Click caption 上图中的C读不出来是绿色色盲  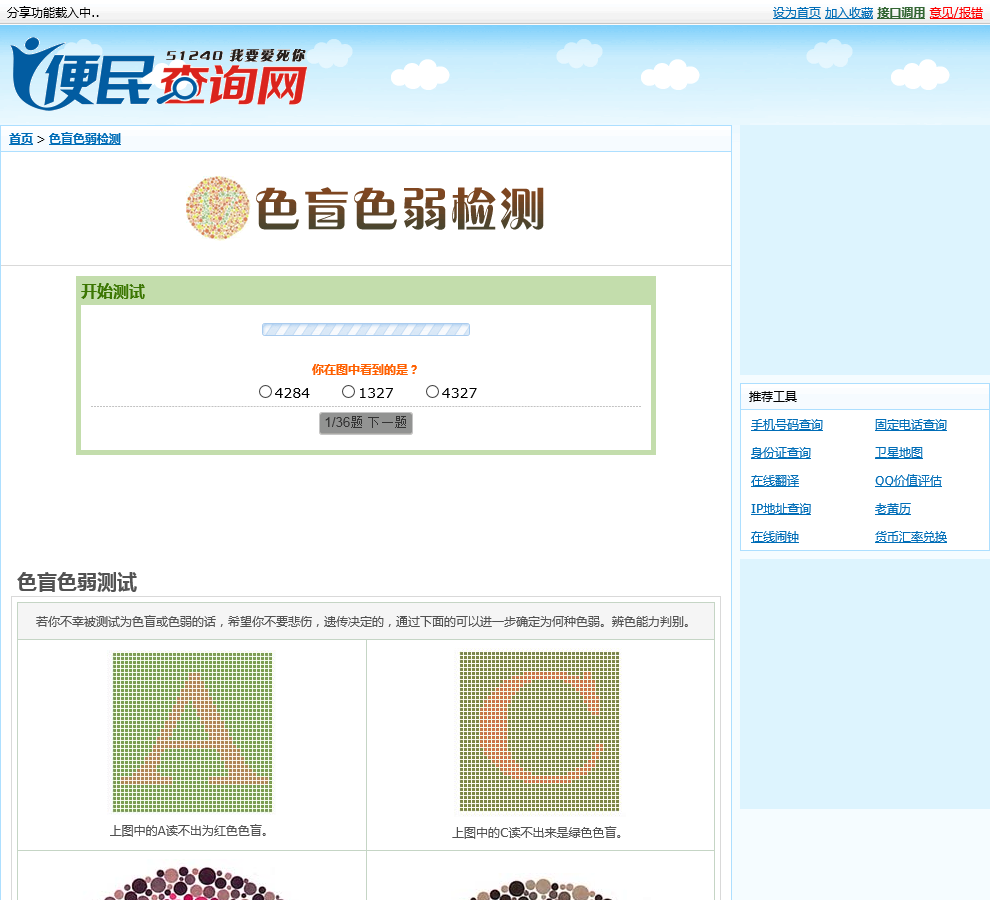tap(538, 832)
